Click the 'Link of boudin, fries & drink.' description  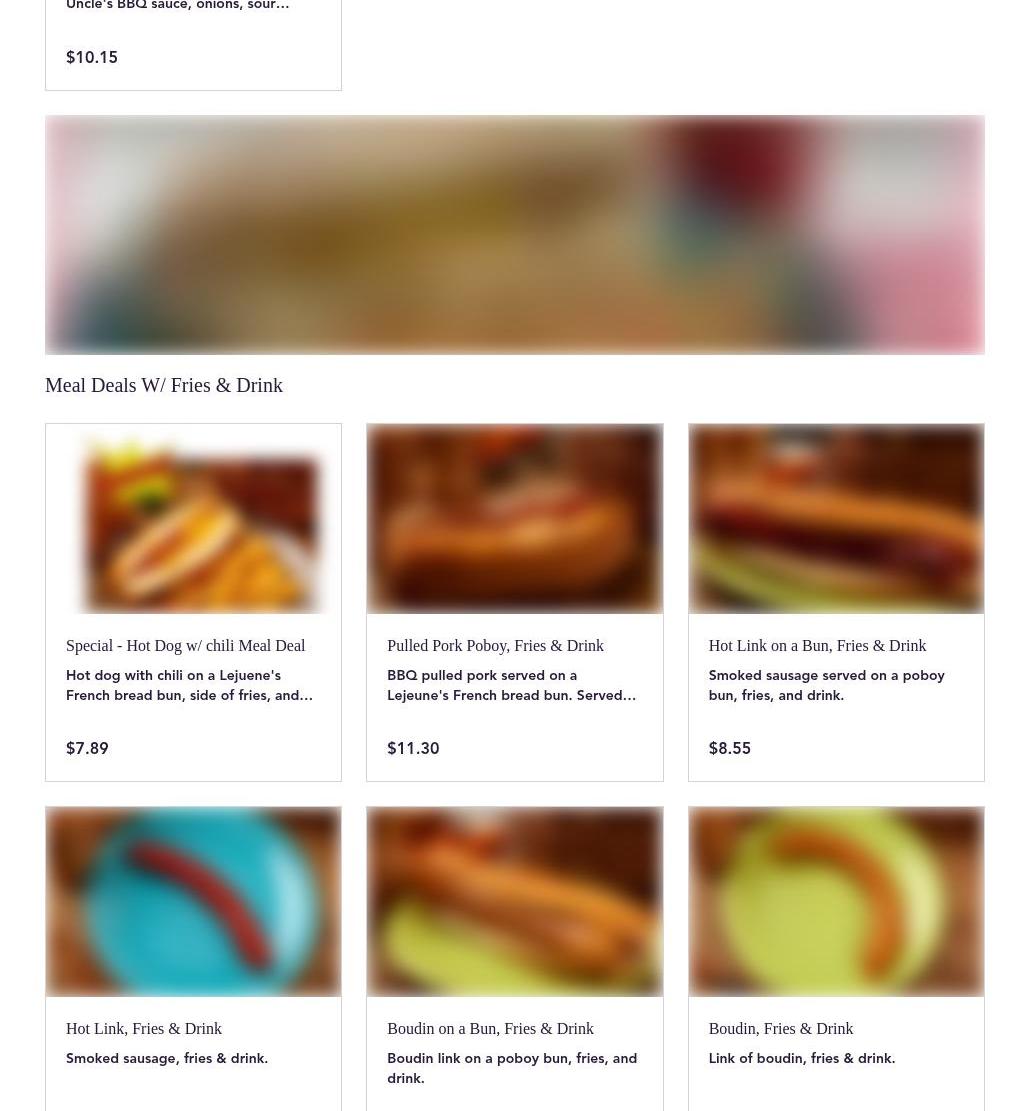click(x=802, y=1058)
